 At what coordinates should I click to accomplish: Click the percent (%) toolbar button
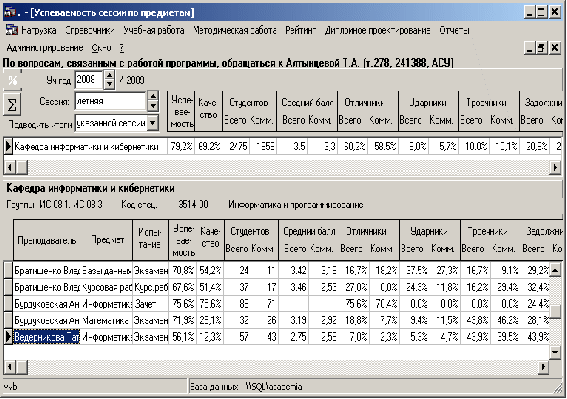pyautogui.click(x=13, y=80)
